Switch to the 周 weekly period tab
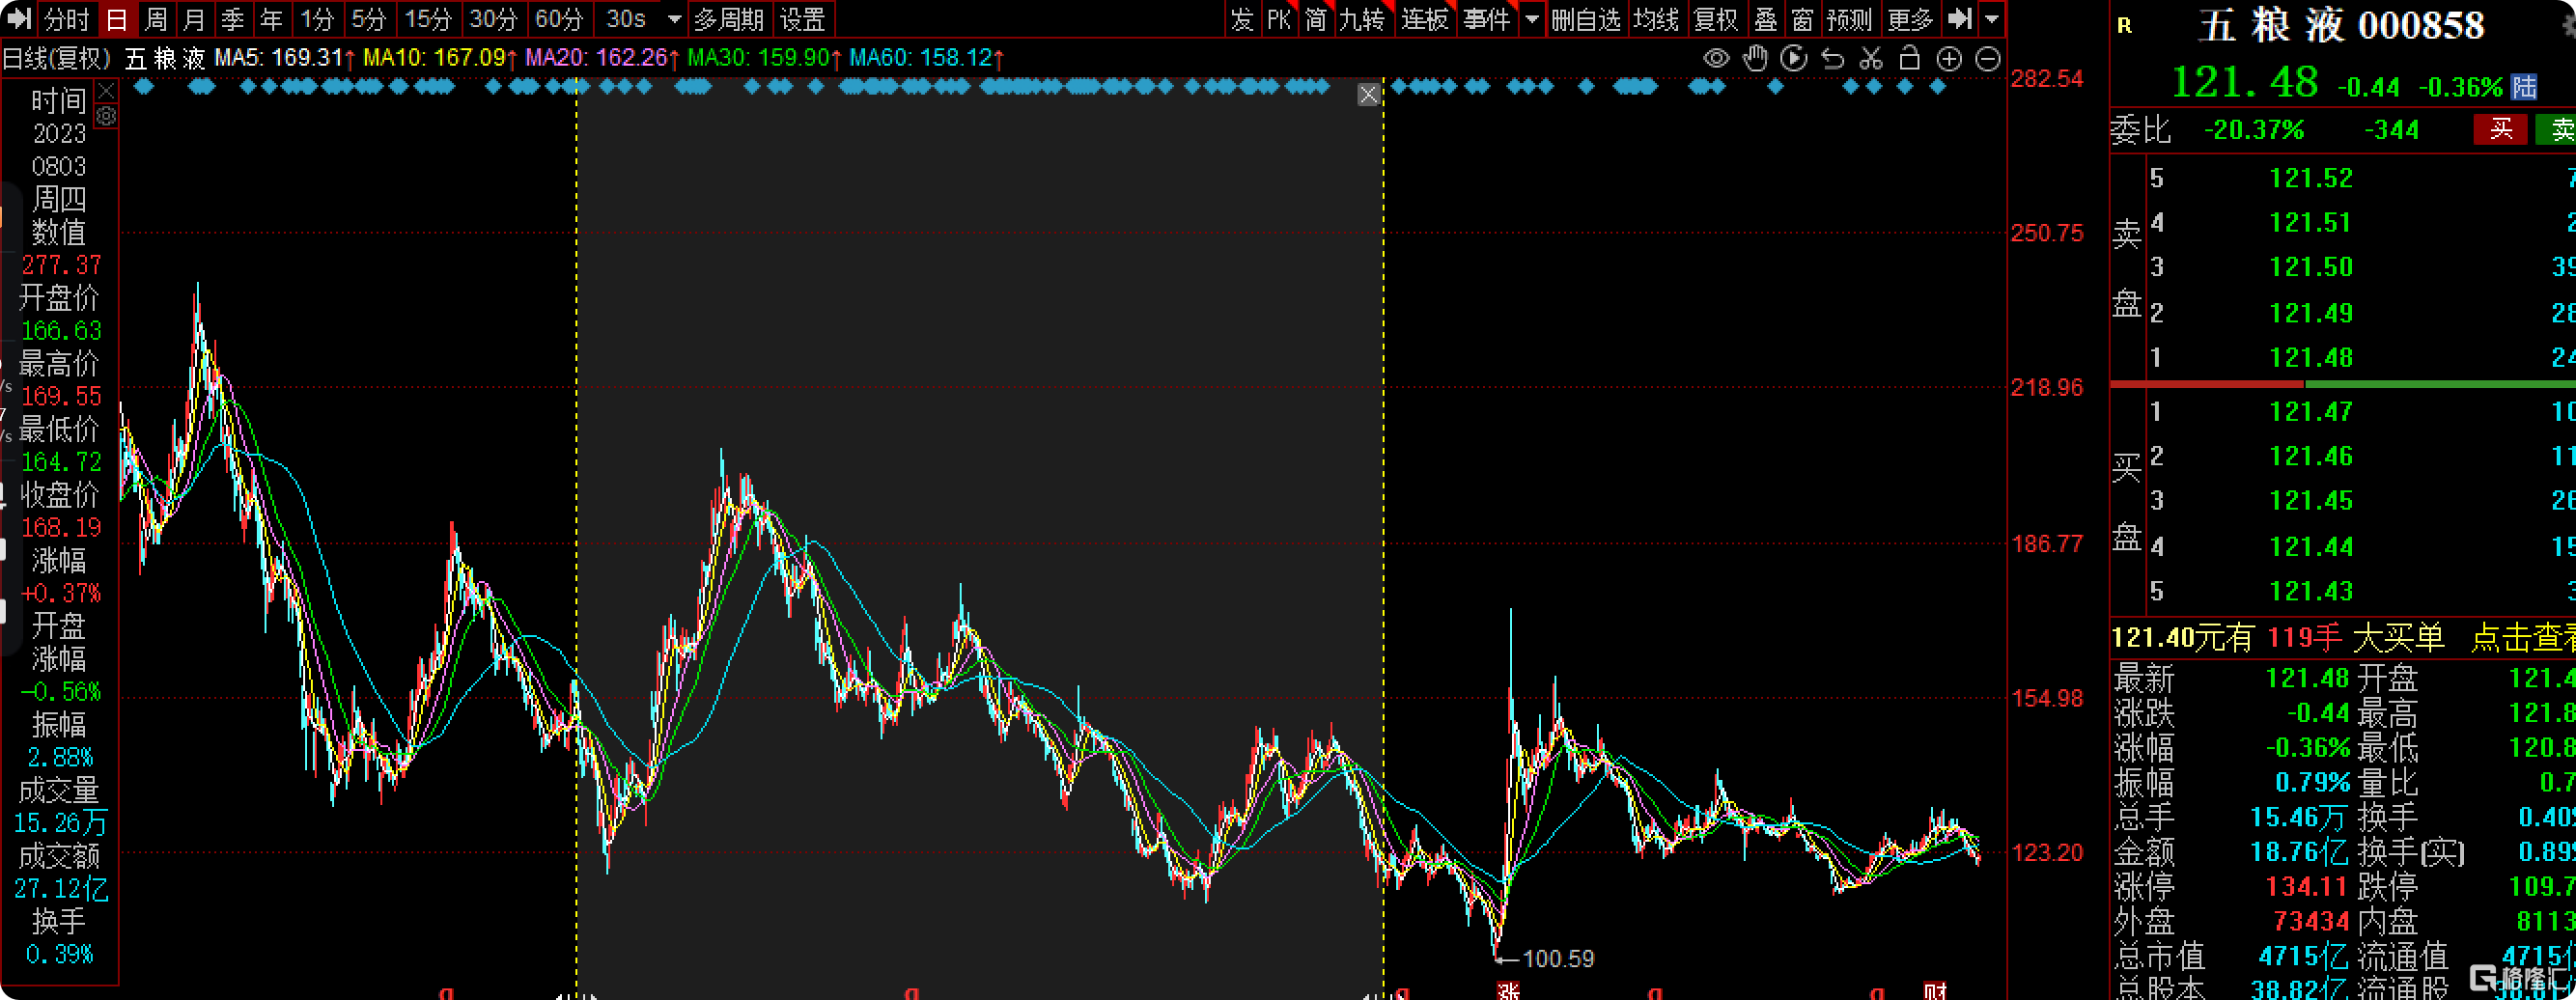 pyautogui.click(x=156, y=19)
